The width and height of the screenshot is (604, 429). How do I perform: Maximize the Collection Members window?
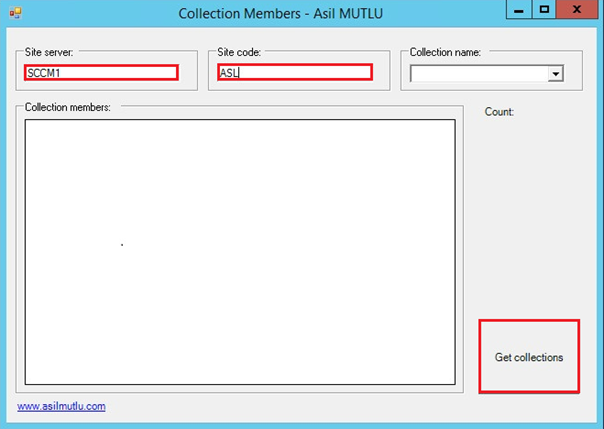pos(544,10)
